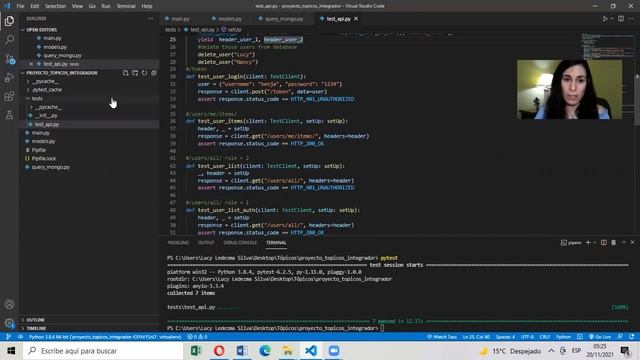The image size is (640, 360).
Task: Click New Folder icon in project header
Action: point(135,73)
